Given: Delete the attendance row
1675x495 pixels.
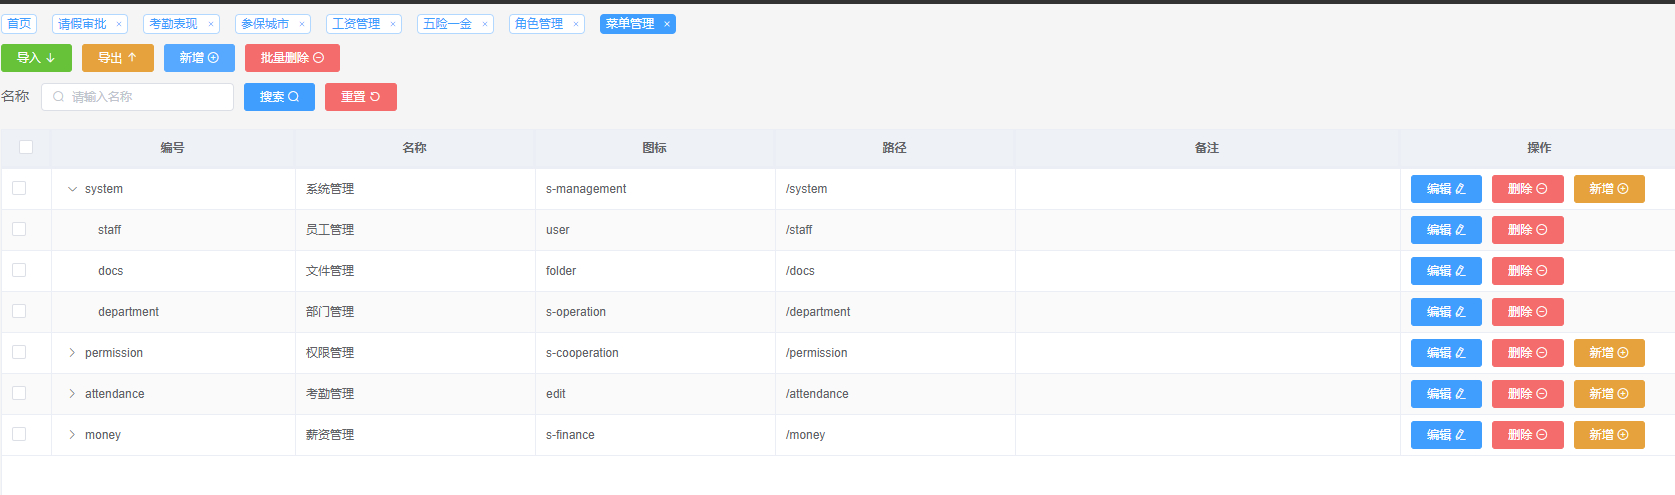Looking at the screenshot, I should (x=1528, y=394).
